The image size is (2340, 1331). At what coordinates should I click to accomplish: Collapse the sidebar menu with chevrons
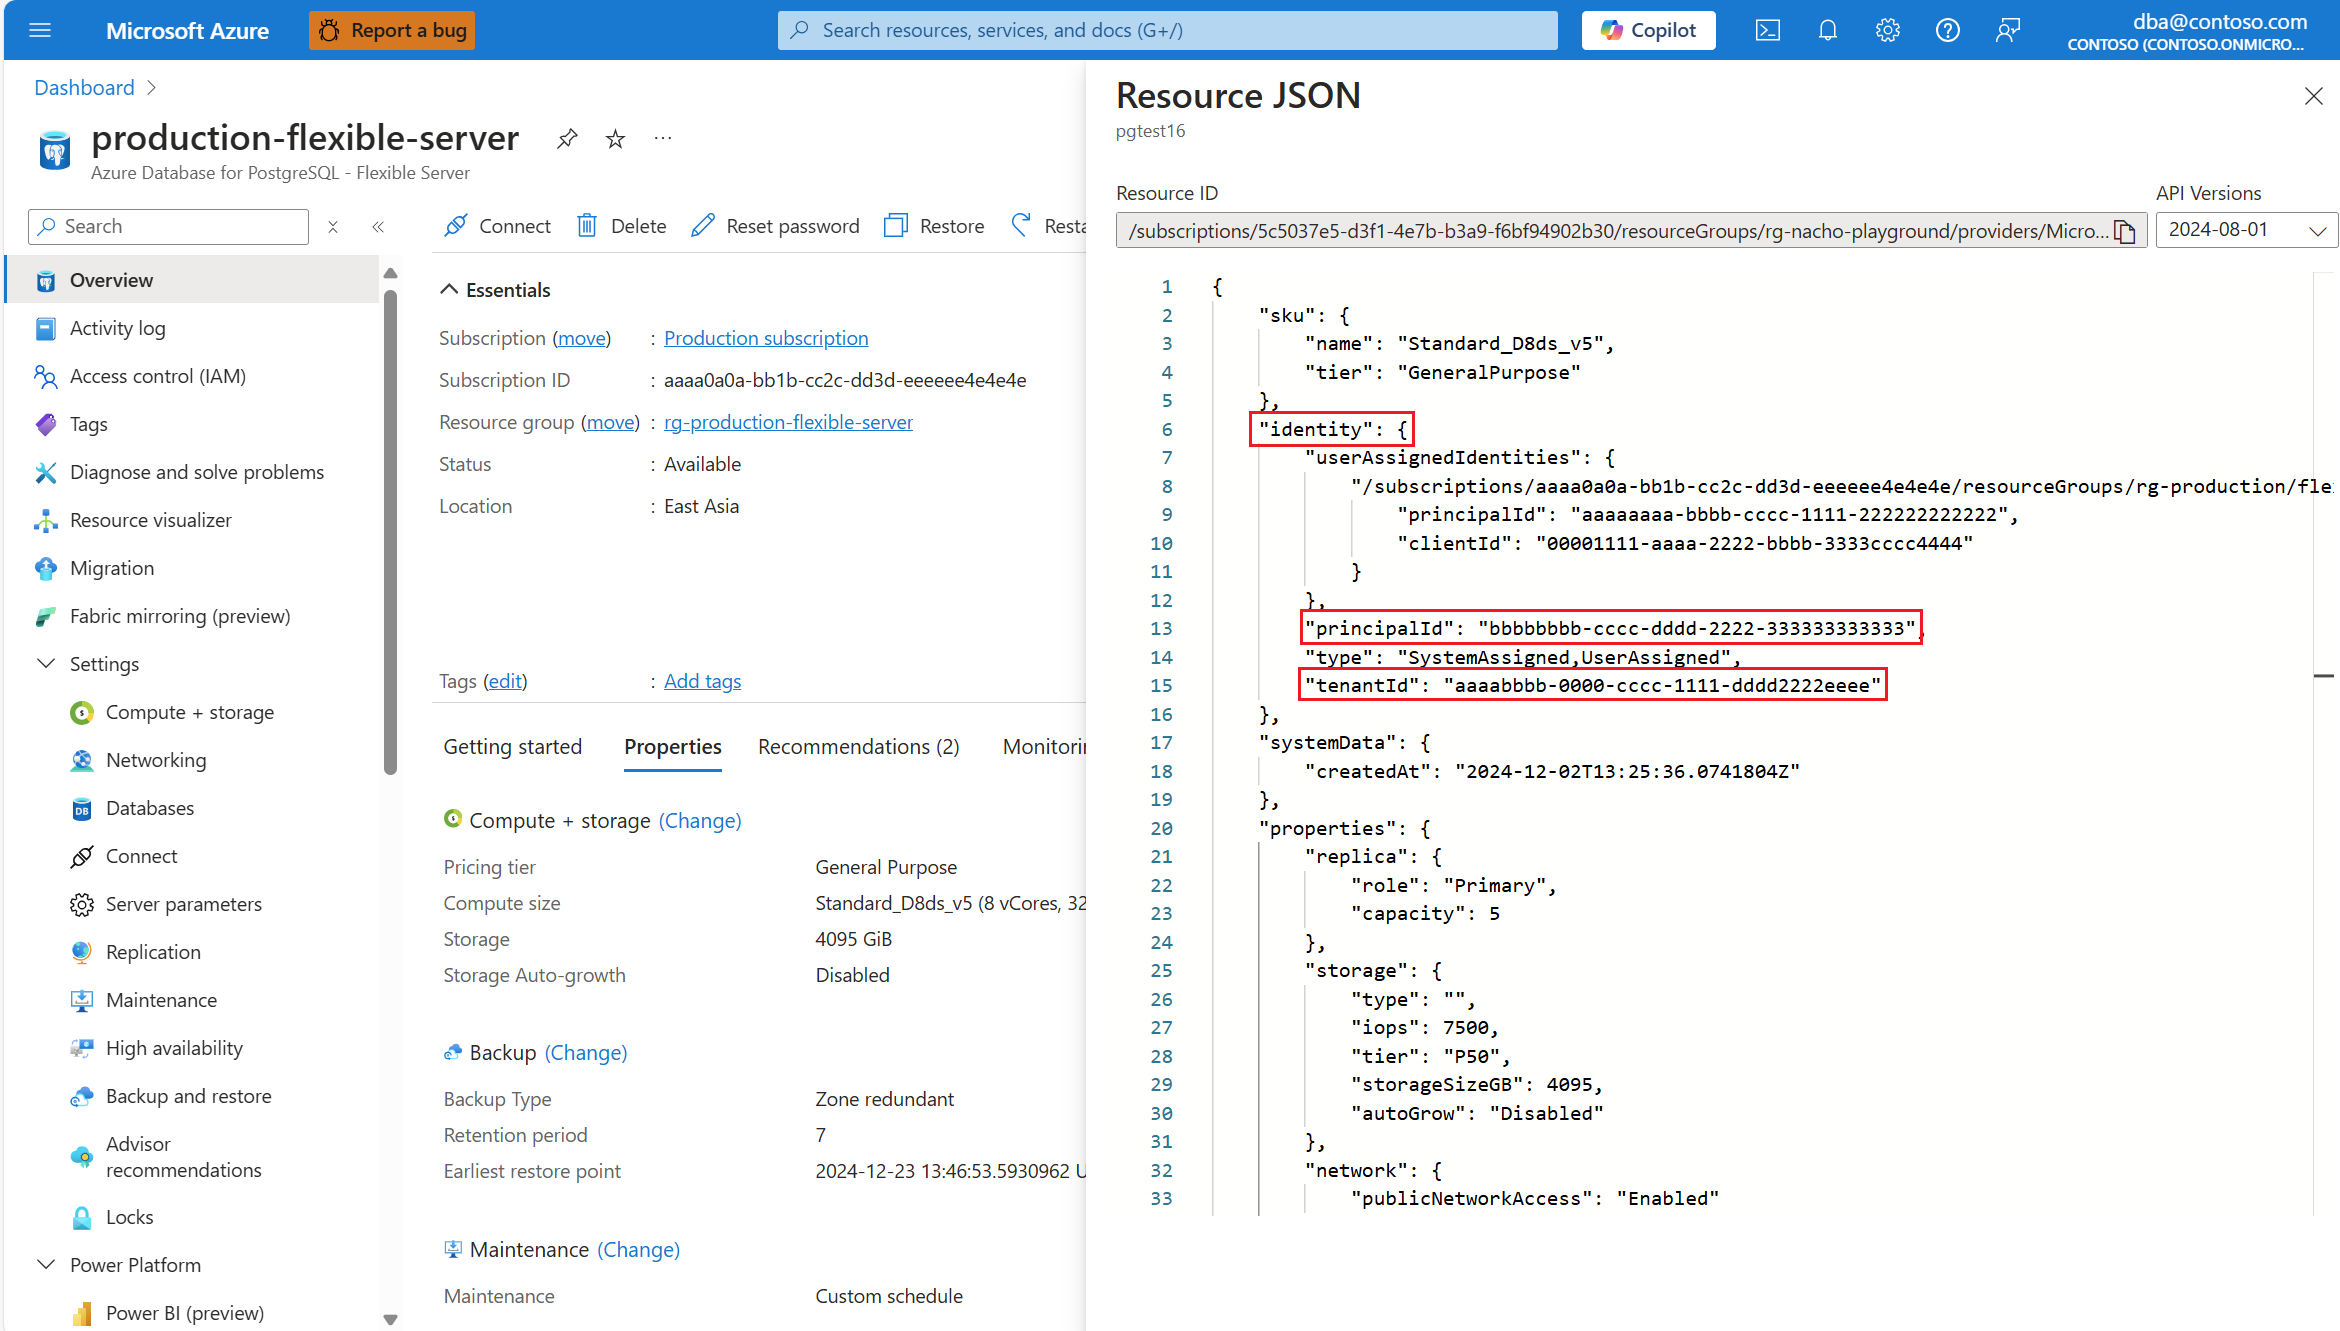(378, 227)
